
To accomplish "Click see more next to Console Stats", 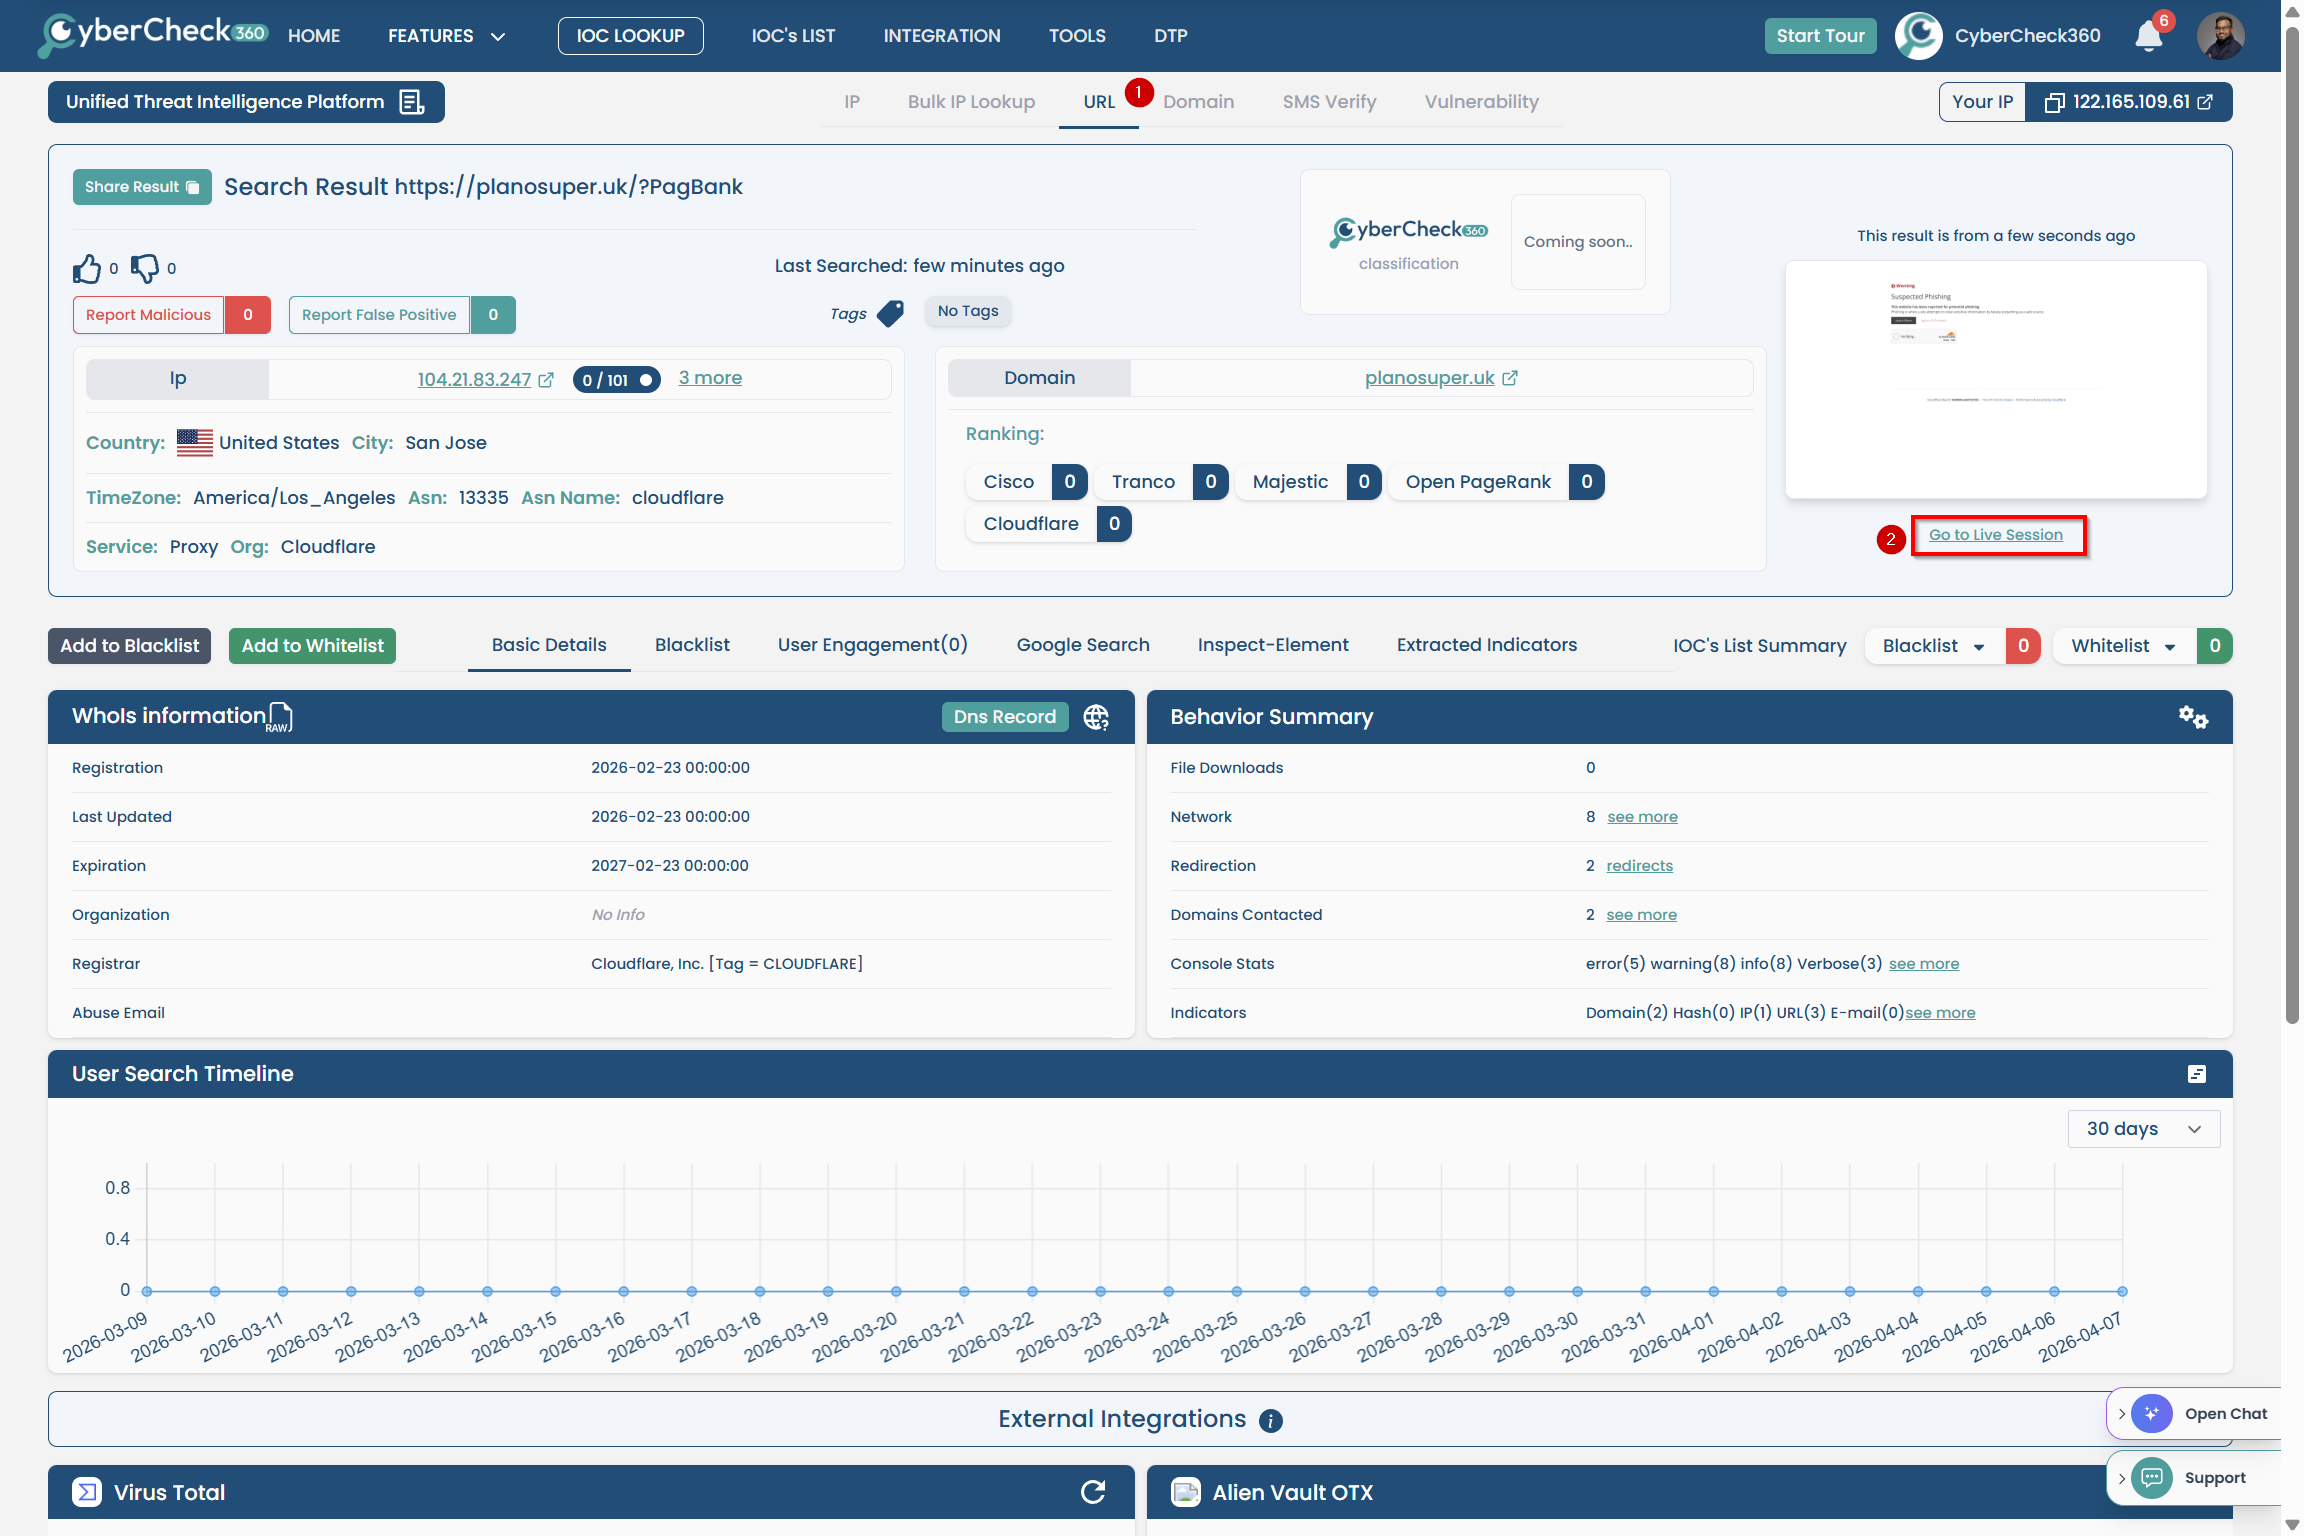I will tap(1924, 964).
